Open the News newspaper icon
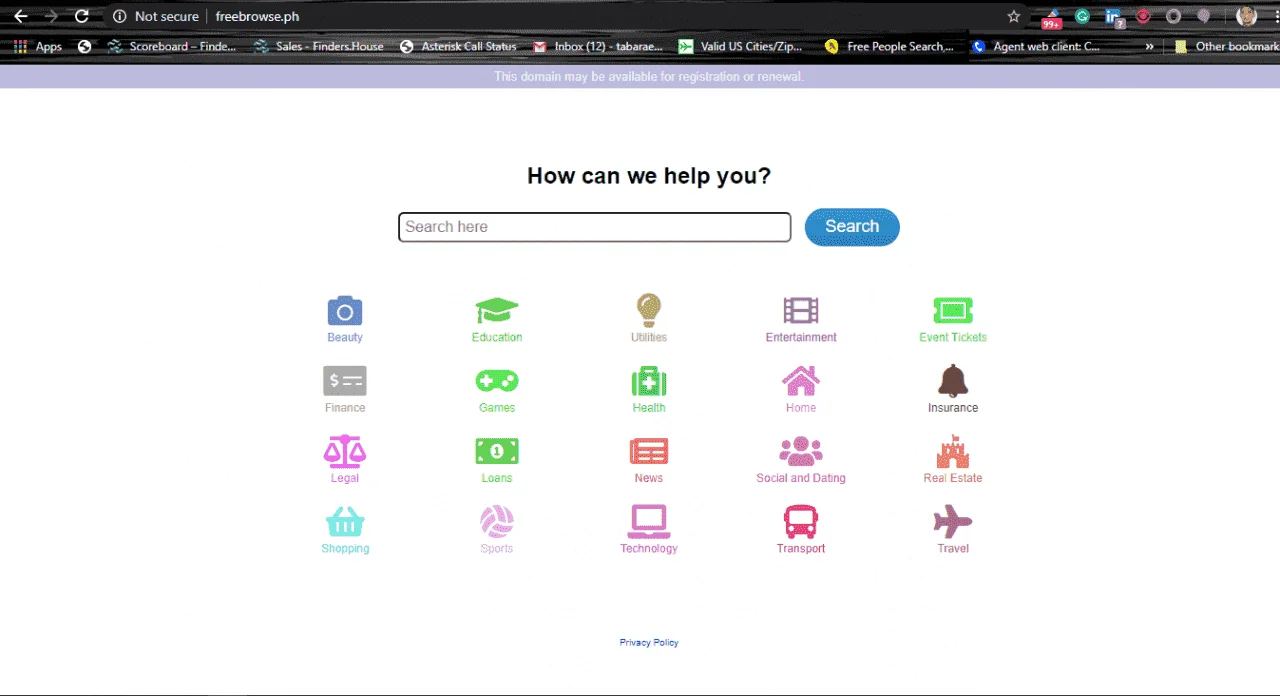 click(649, 451)
